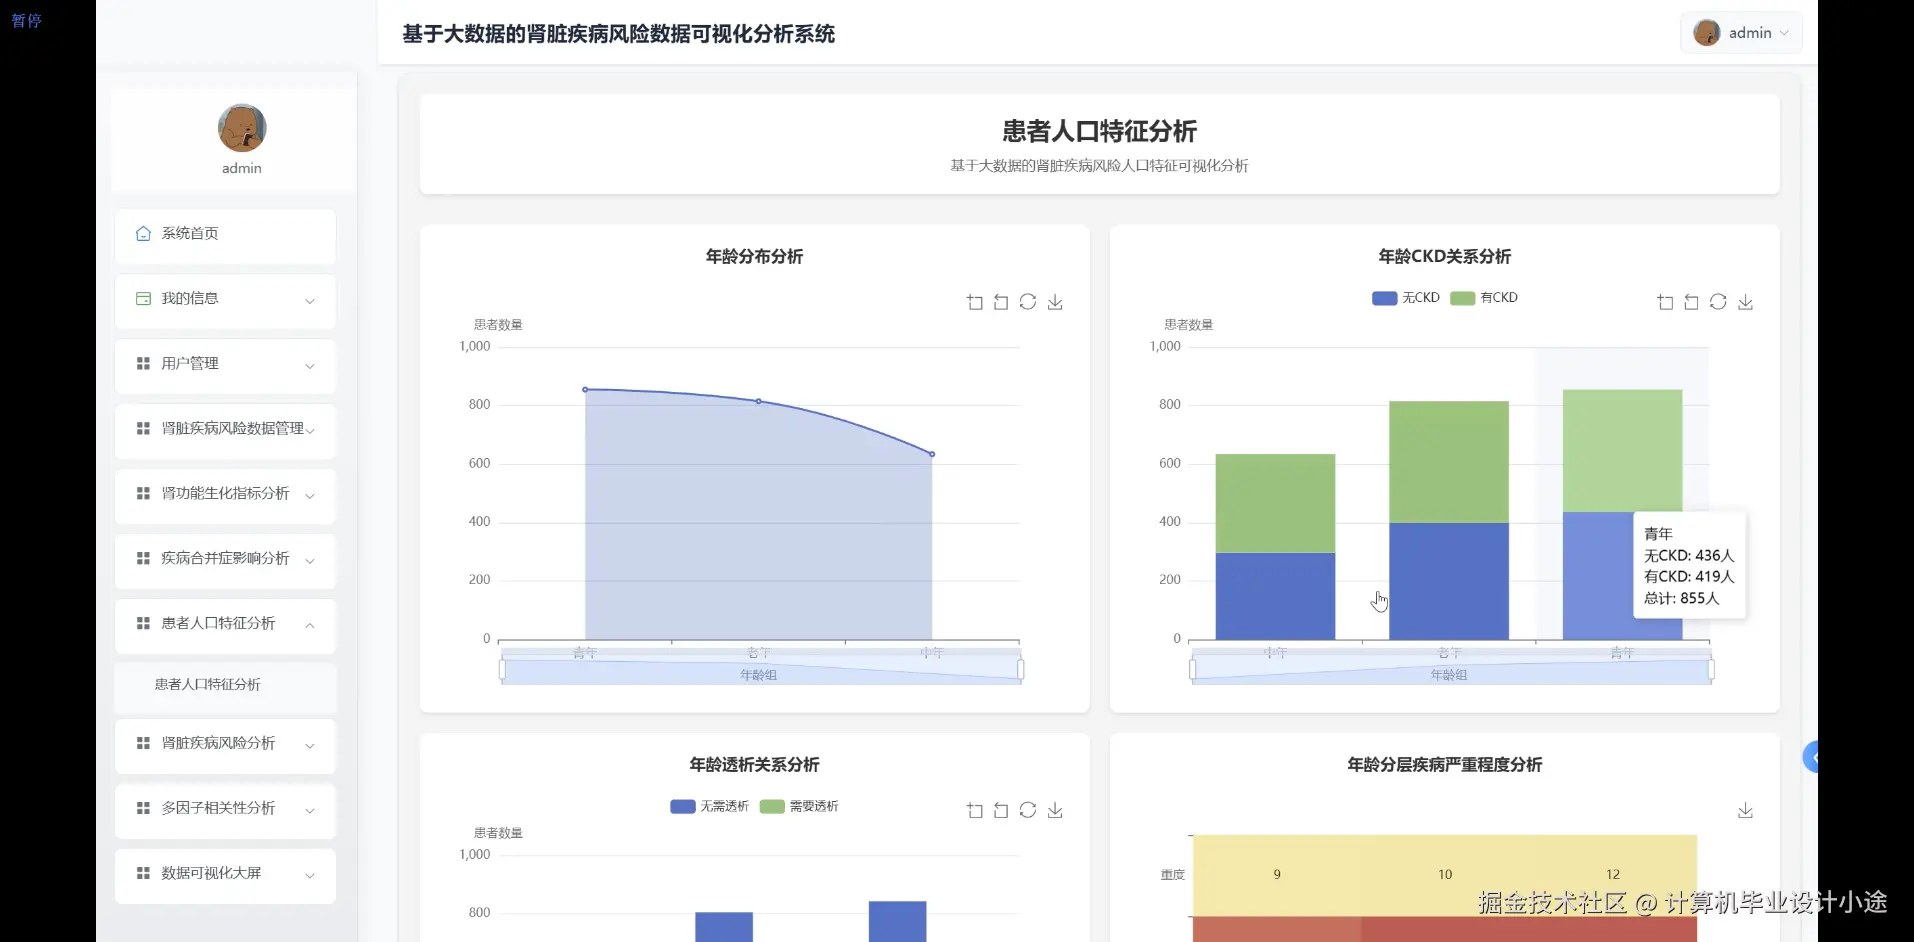Expand 数据可视化大屏 menu chevron

310,875
